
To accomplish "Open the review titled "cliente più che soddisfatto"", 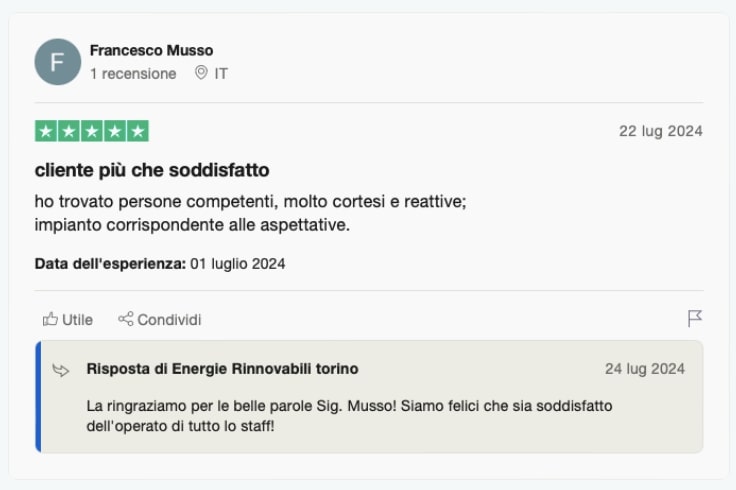I will coord(152,170).
